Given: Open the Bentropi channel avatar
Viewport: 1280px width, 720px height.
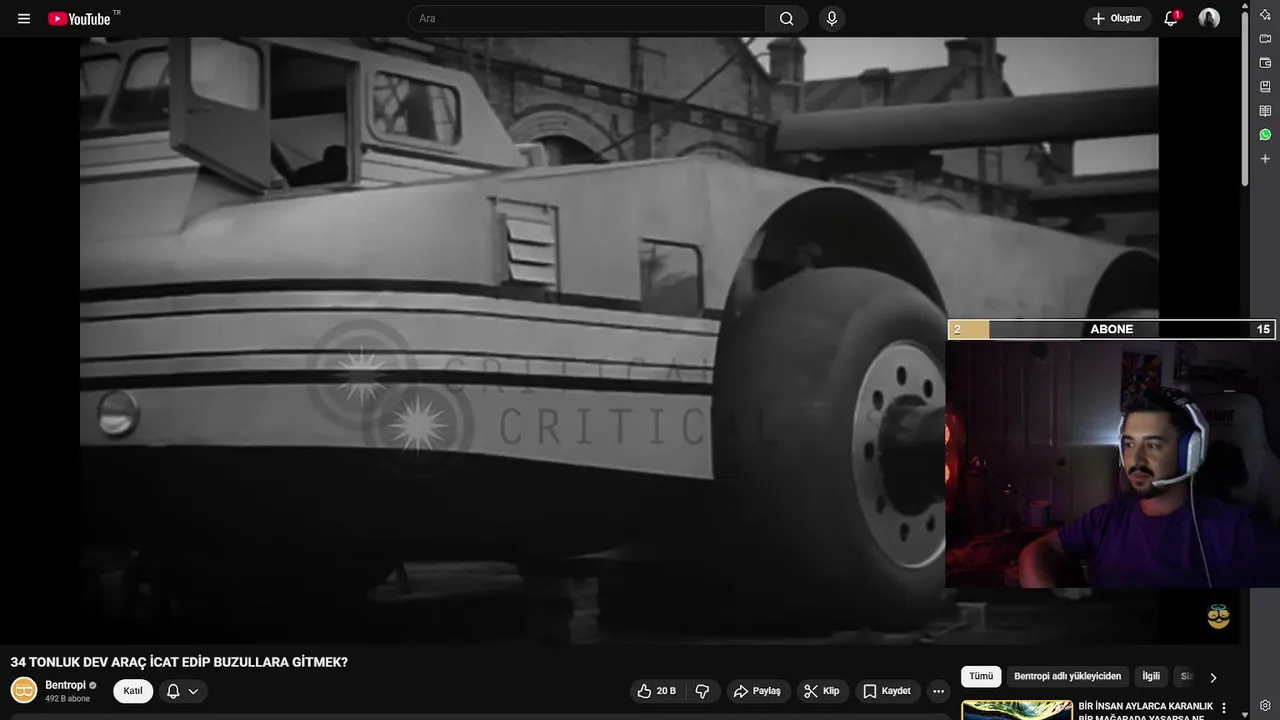Looking at the screenshot, I should [x=24, y=690].
